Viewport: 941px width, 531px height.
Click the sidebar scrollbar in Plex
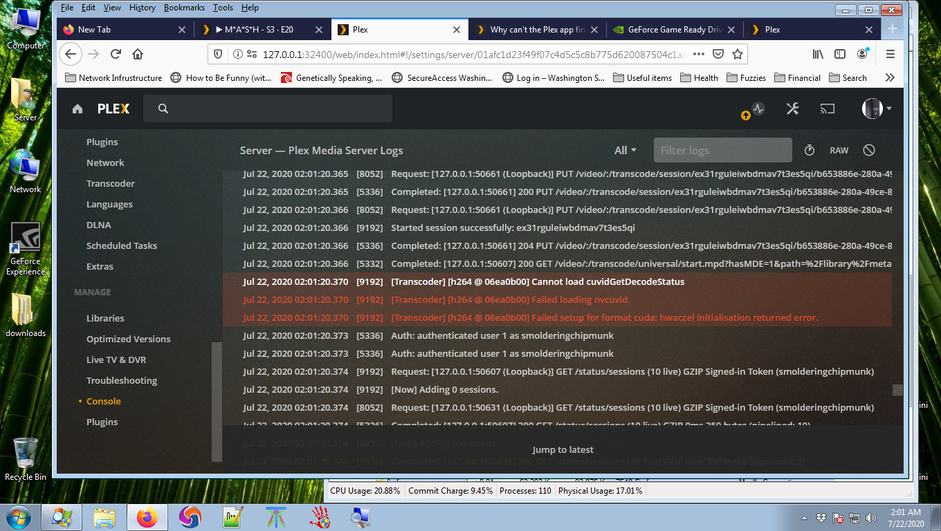coord(217,401)
